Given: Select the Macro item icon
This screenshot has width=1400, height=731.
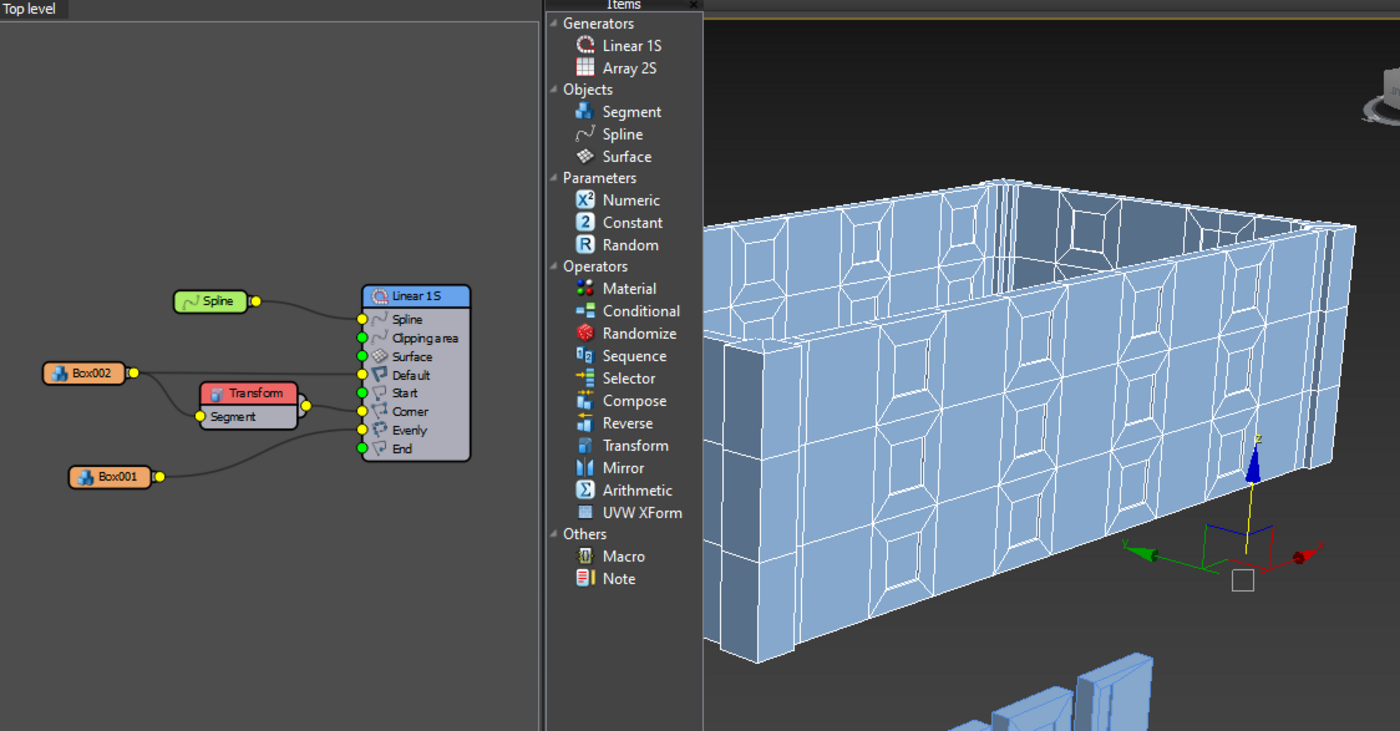Looking at the screenshot, I should [586, 556].
